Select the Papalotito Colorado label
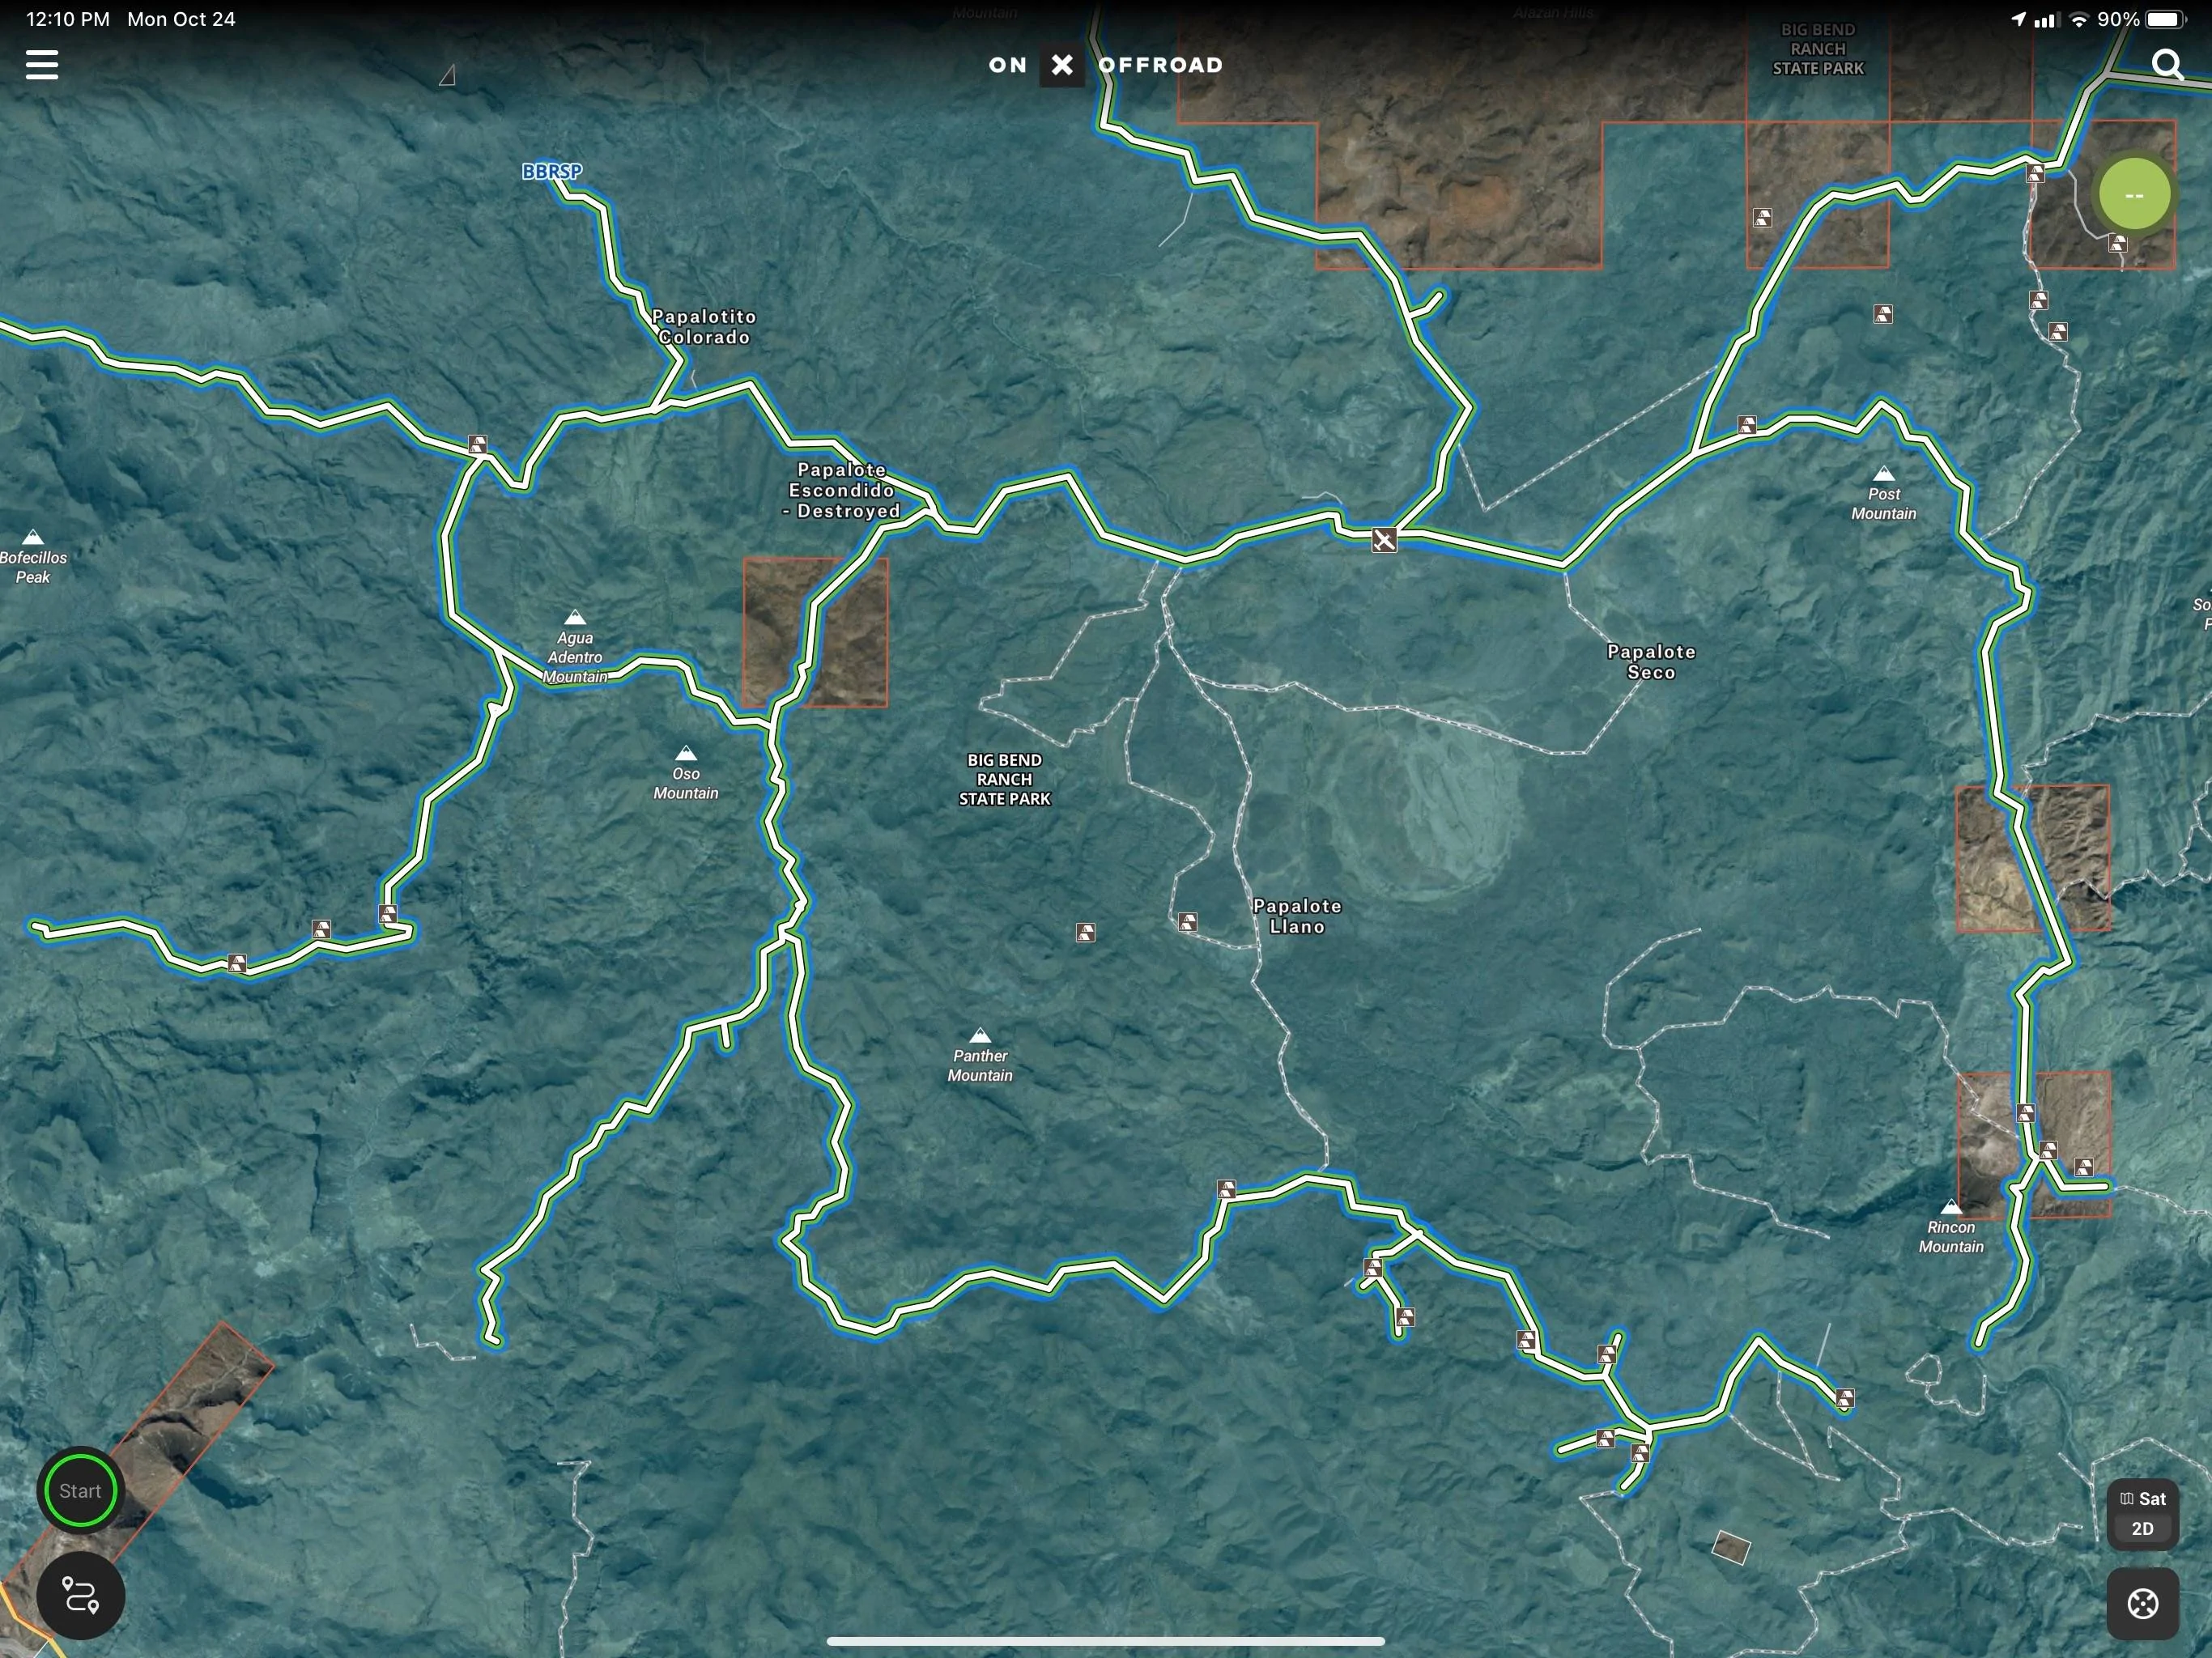The width and height of the screenshot is (2212, 1658). pos(704,327)
